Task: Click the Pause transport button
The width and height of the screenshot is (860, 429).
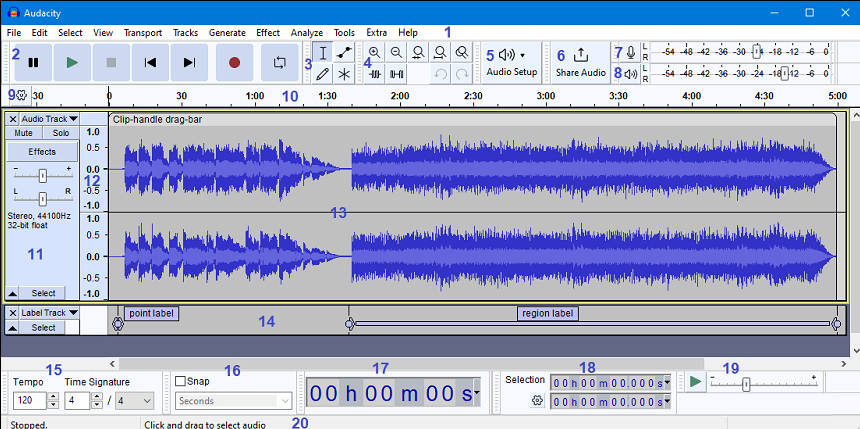Action: pyautogui.click(x=33, y=63)
